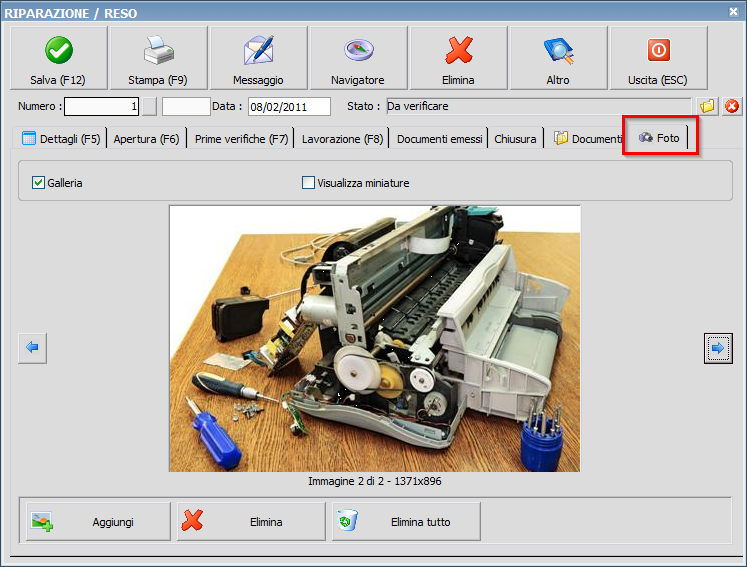The image size is (747, 567).
Task: Select the Foto tab
Action: (659, 138)
